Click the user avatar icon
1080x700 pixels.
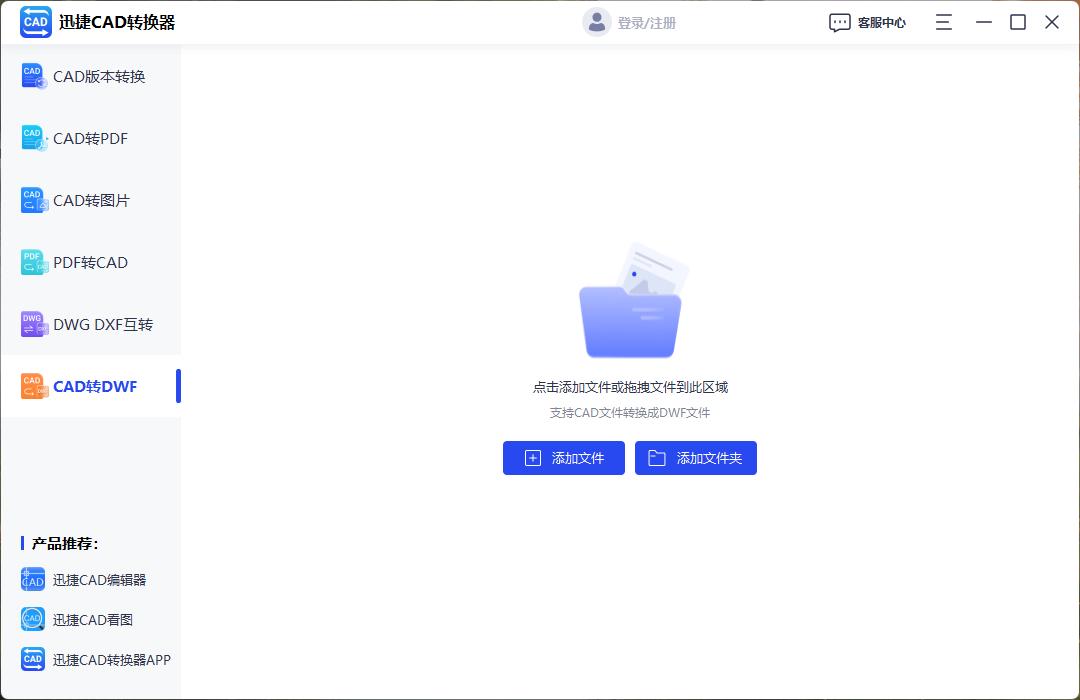[x=596, y=21]
